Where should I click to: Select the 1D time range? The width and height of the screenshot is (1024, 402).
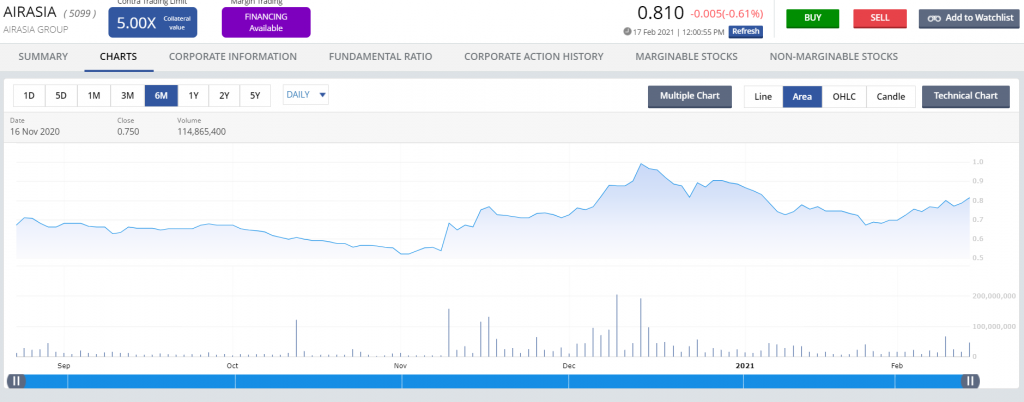[x=29, y=96]
